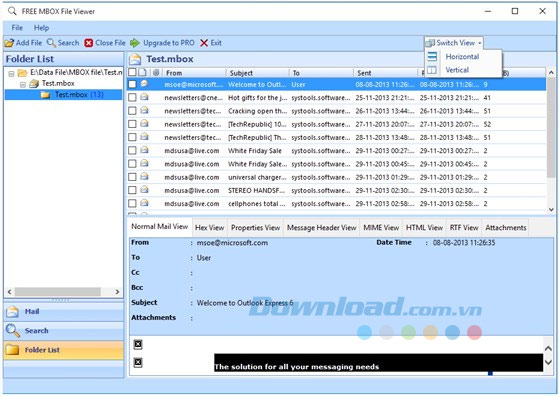Select the Vertical view layout icon

(432, 70)
